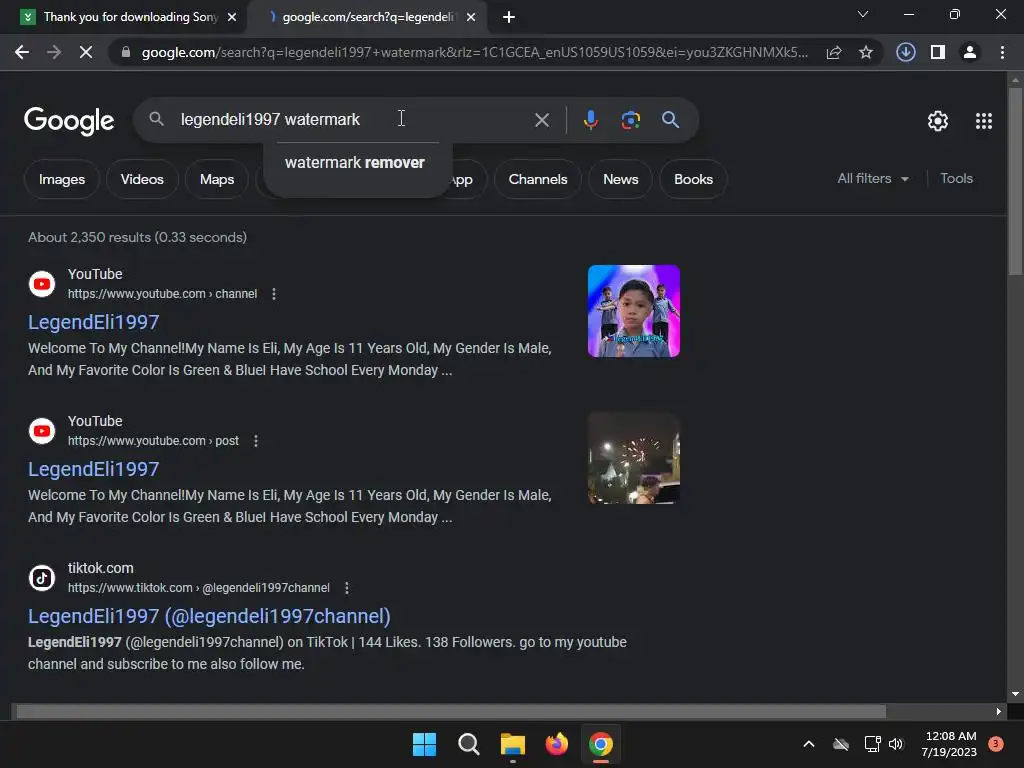Search by image with Lens icon

click(630, 120)
